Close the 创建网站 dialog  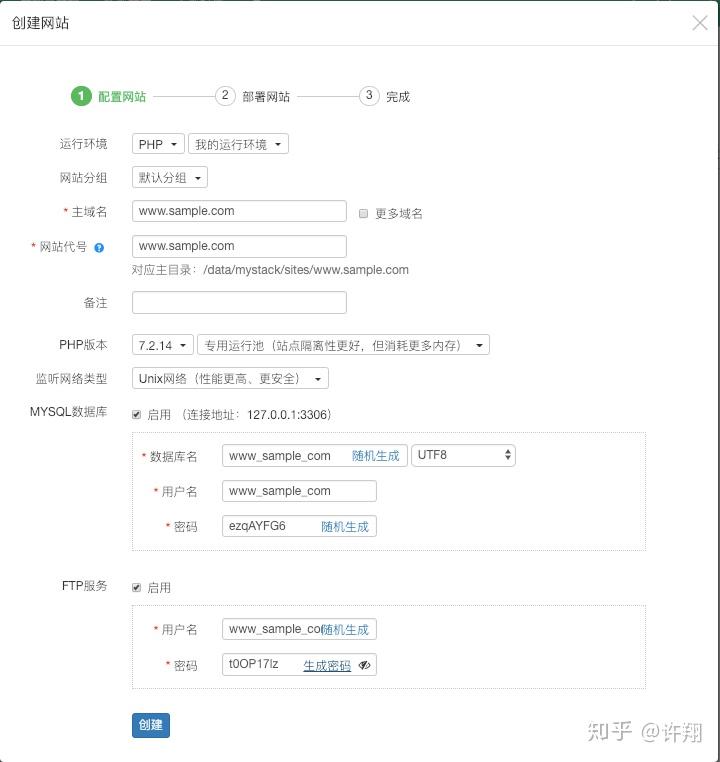(700, 23)
